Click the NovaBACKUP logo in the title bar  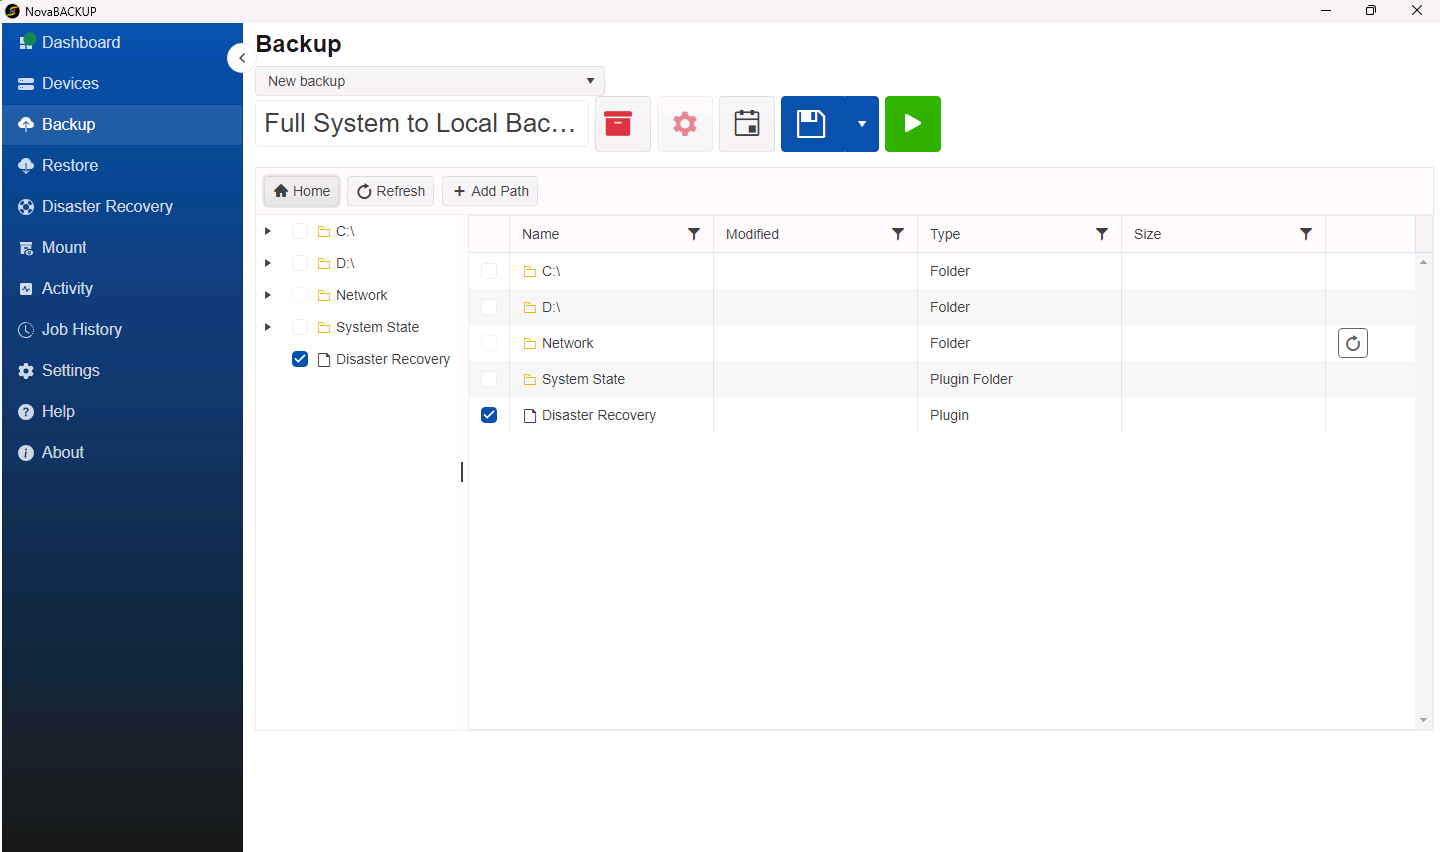(x=12, y=11)
